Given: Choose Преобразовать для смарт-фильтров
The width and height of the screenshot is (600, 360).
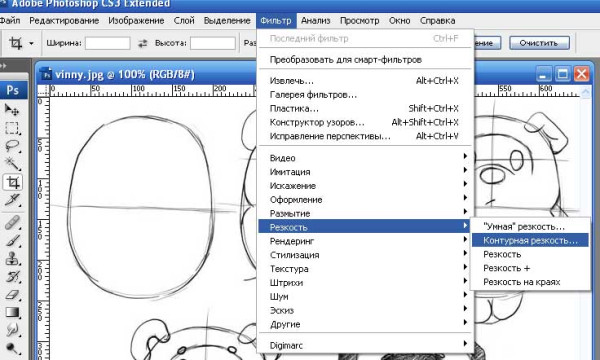Looking at the screenshot, I should pos(366,60).
